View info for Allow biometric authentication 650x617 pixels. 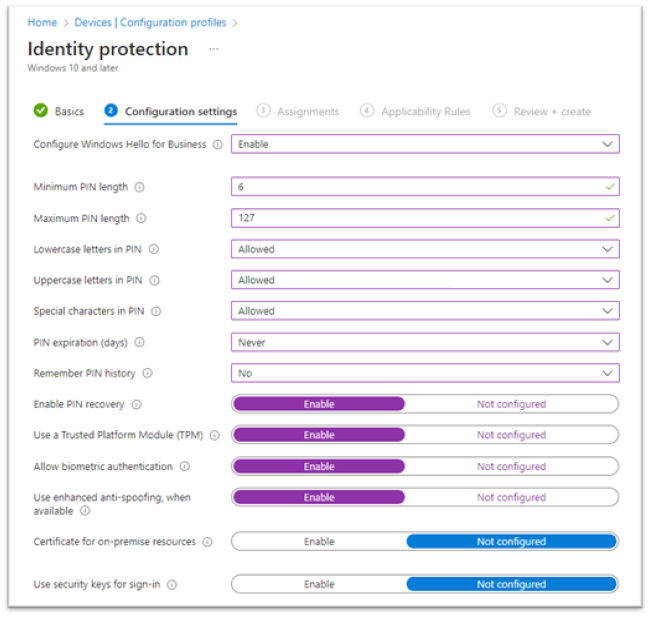coord(185,466)
